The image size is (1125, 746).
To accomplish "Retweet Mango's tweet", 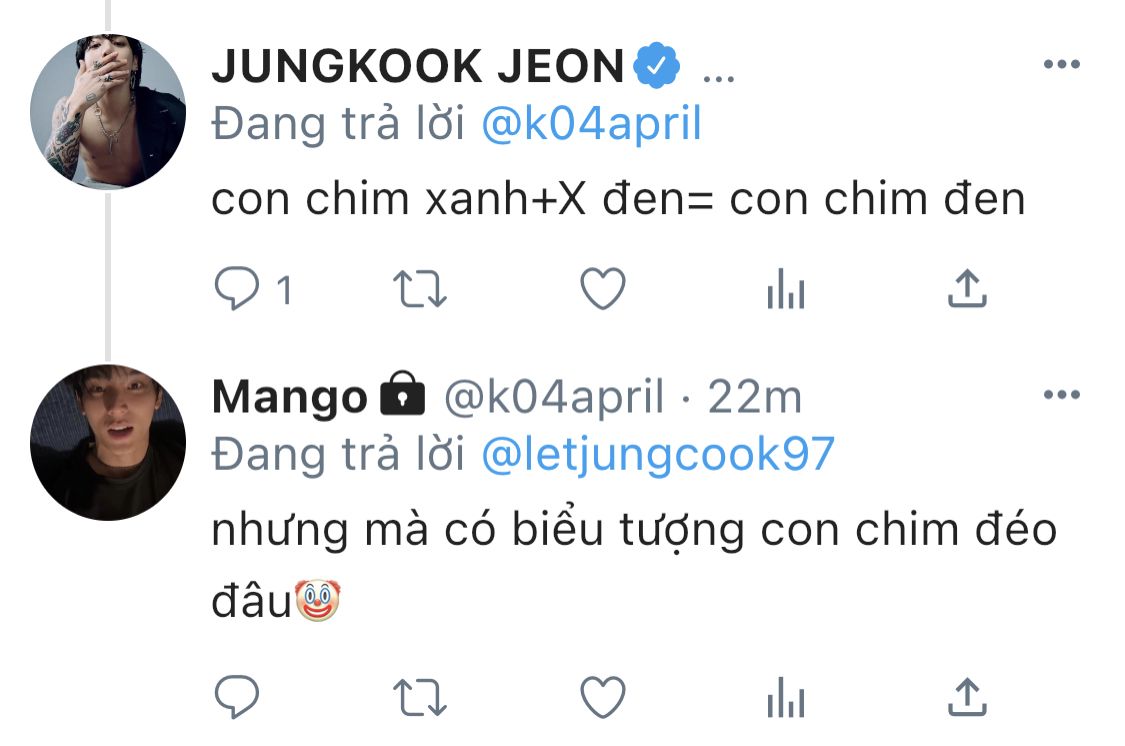I will coord(420,698).
